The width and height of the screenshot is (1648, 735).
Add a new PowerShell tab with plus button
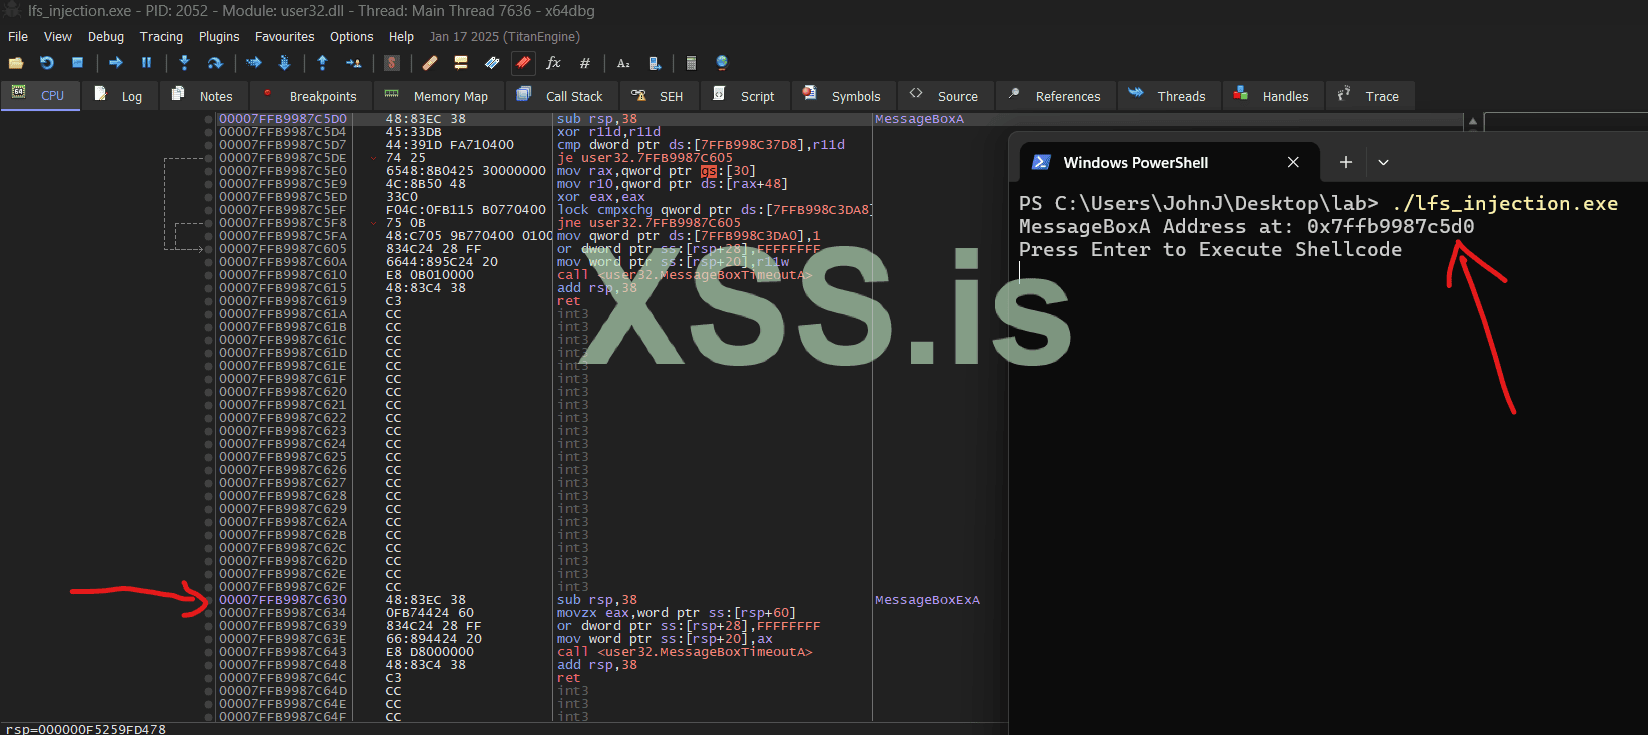click(x=1345, y=162)
